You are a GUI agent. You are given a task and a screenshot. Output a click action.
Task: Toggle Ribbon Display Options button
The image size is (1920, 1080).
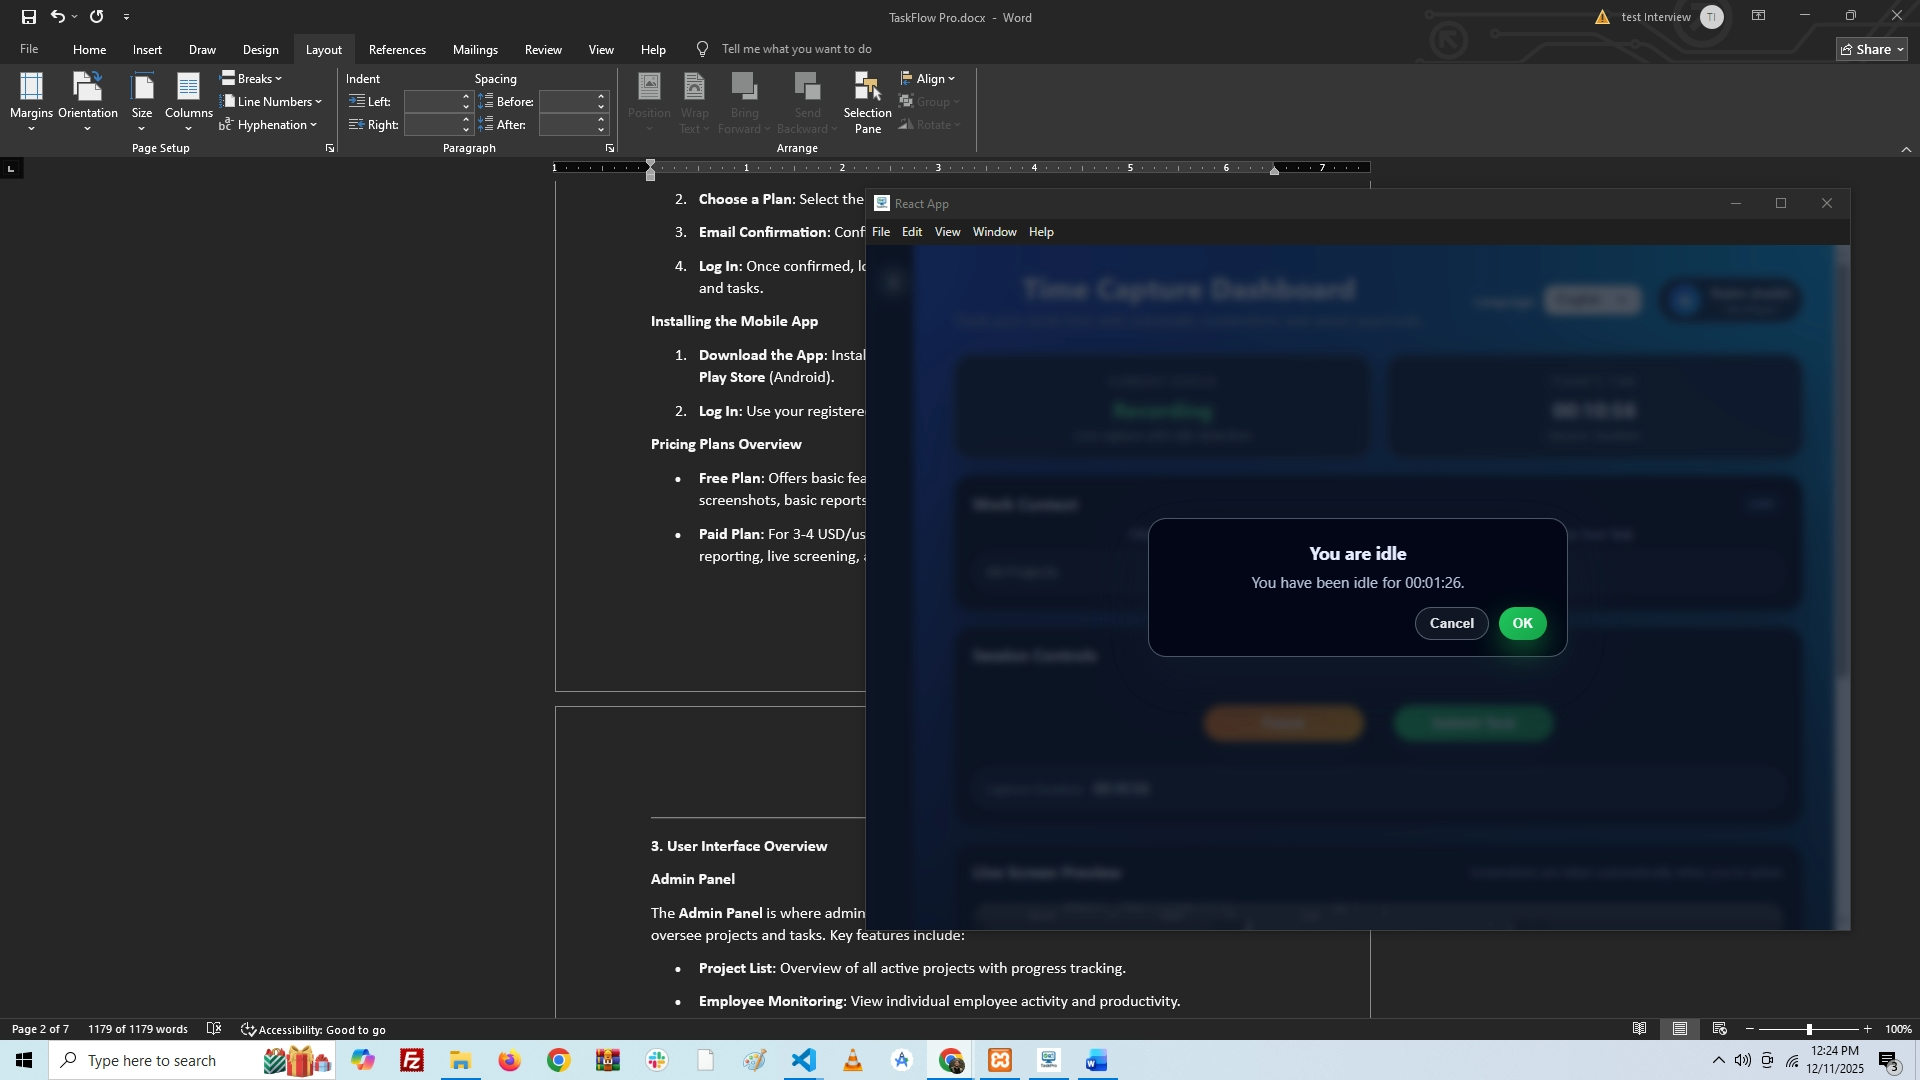tap(1758, 16)
